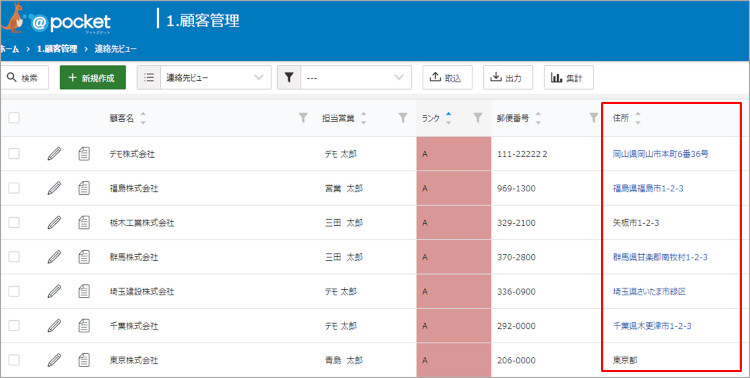Check the row for 栃木工業株式会社
The height and width of the screenshot is (378, 750).
point(14,222)
